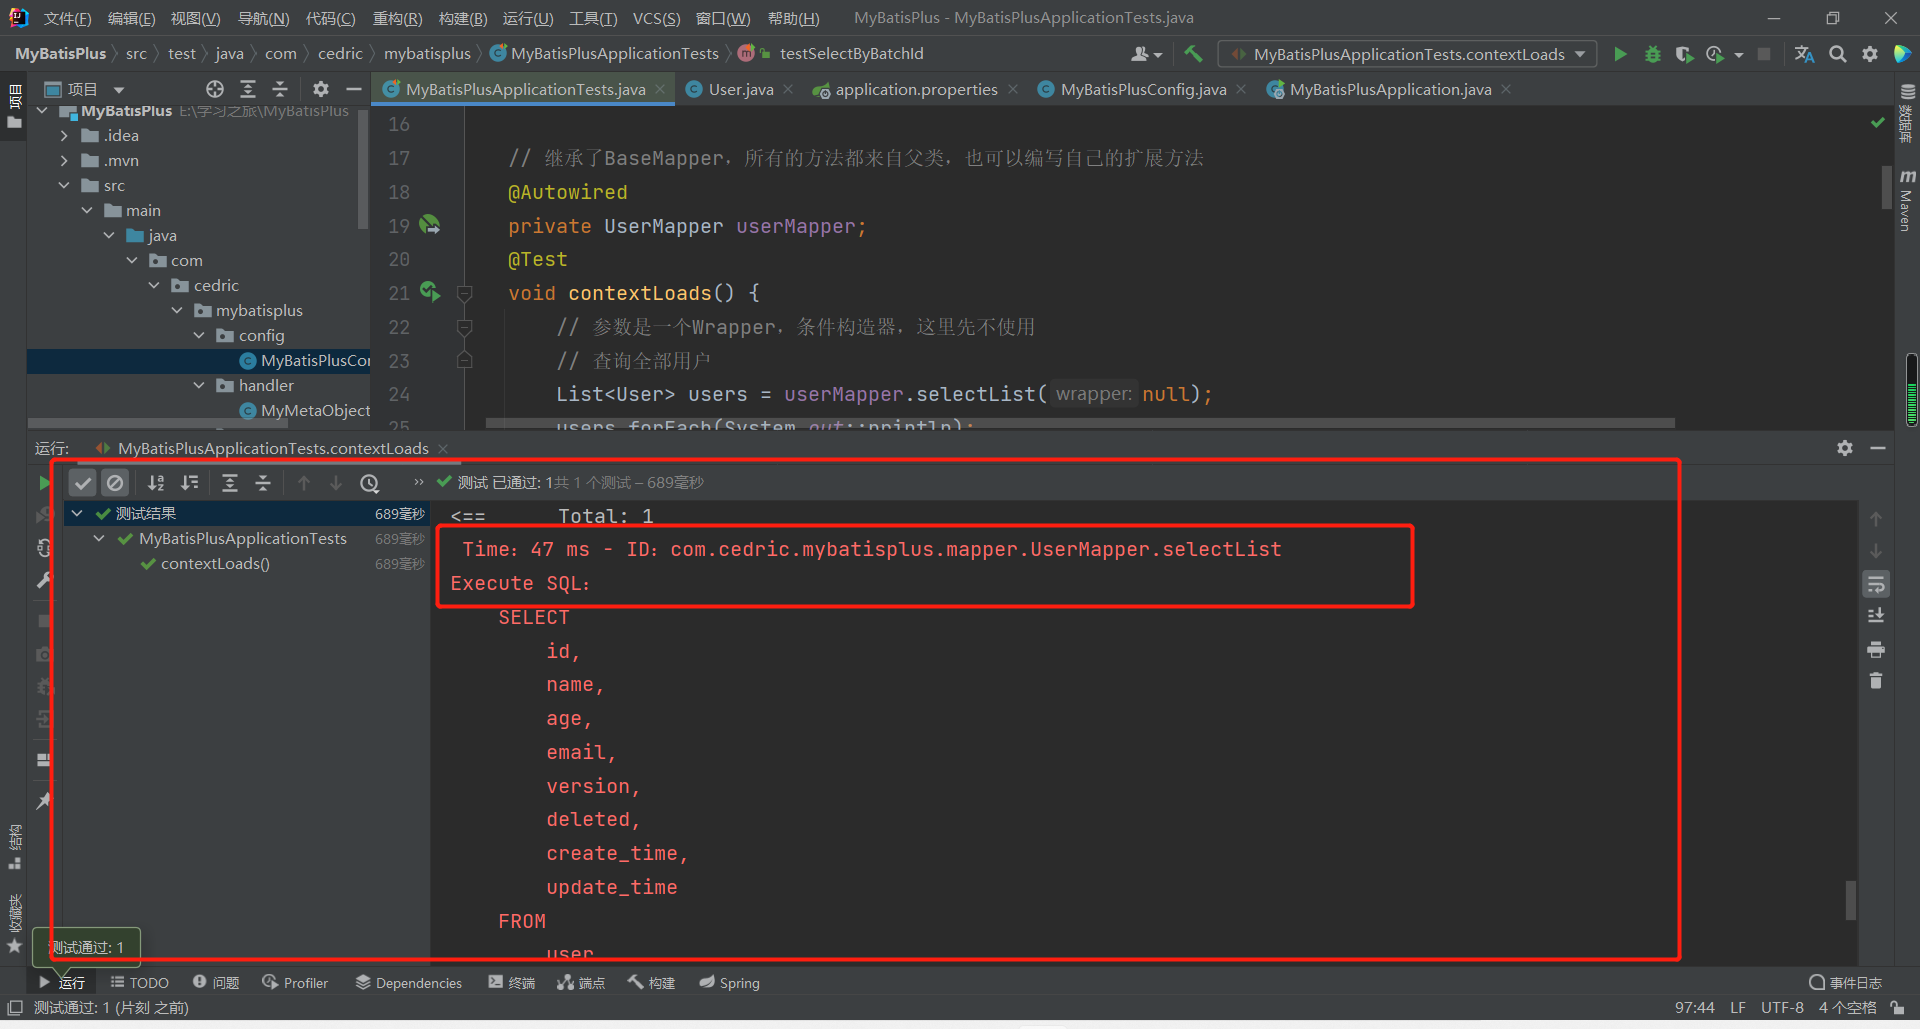Open Search Everywhere via the magnifier icon
Viewport: 1920px width, 1029px height.
[1838, 54]
